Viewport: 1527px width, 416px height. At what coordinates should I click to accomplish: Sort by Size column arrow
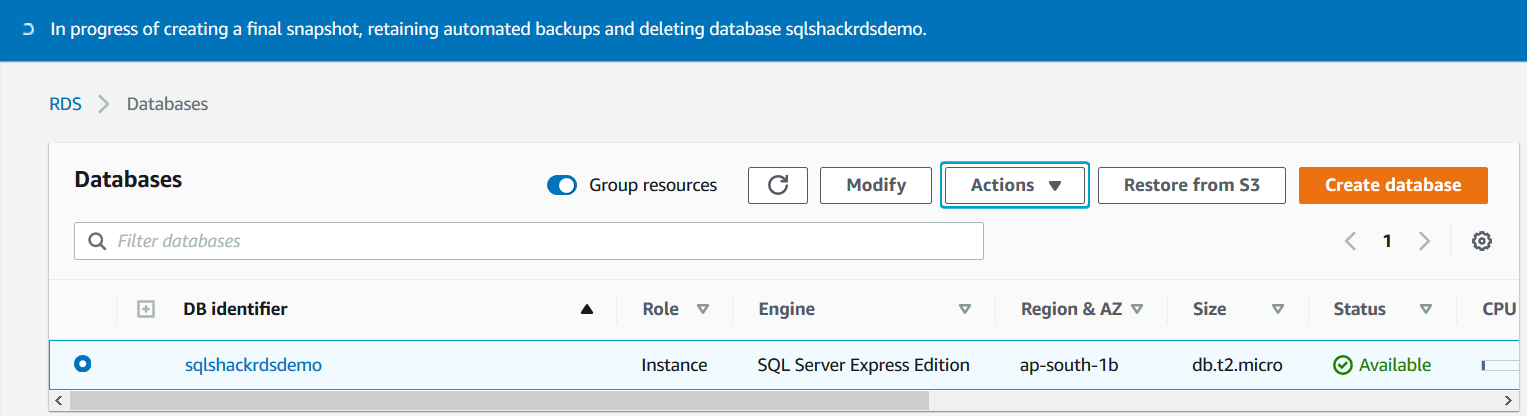[1277, 309]
